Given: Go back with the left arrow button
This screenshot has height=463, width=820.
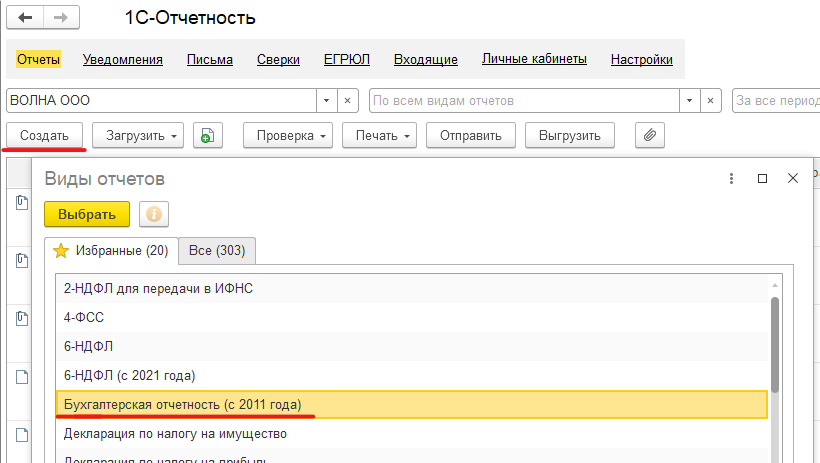Looking at the screenshot, I should [x=25, y=17].
